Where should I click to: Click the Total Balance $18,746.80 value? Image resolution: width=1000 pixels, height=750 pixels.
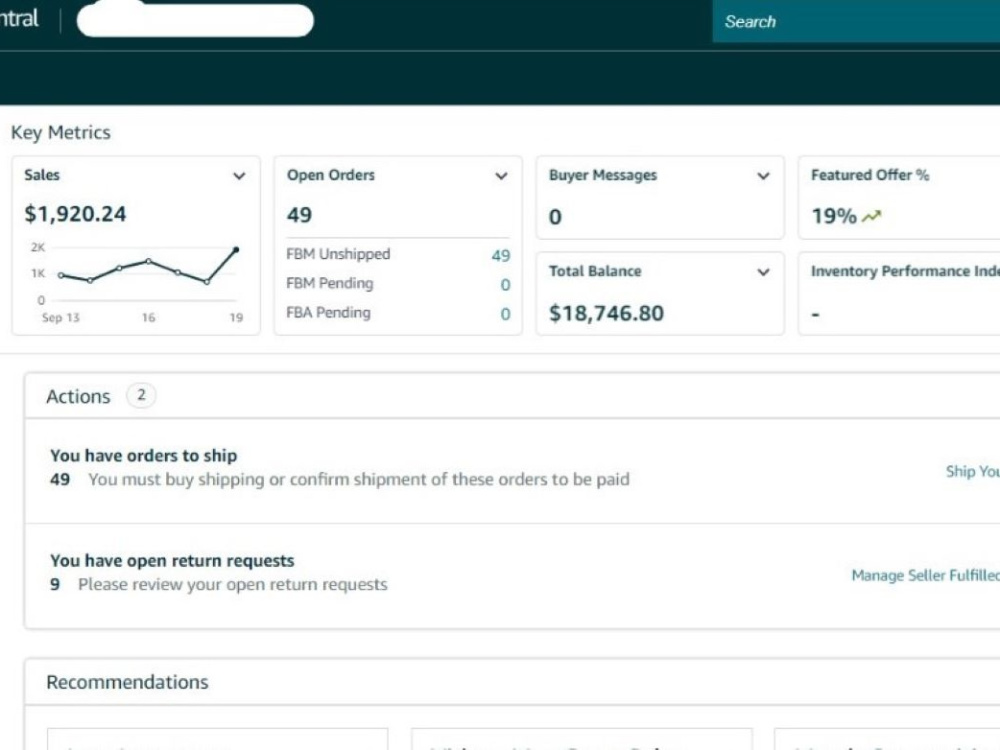tap(607, 313)
